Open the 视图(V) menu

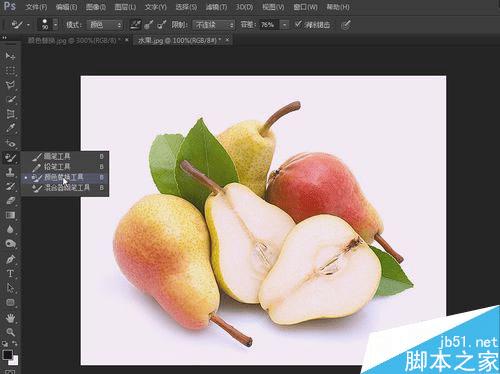pyautogui.click(x=273, y=7)
